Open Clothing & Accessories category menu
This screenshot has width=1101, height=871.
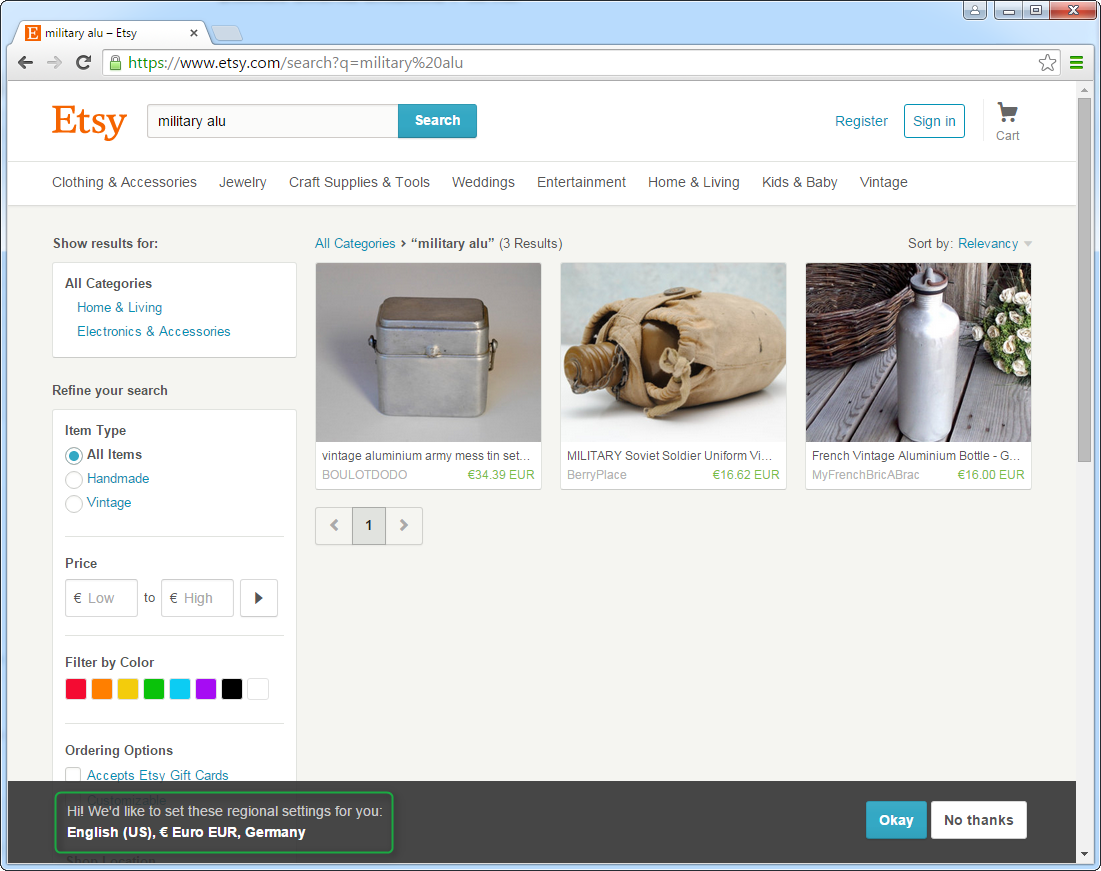tap(124, 182)
